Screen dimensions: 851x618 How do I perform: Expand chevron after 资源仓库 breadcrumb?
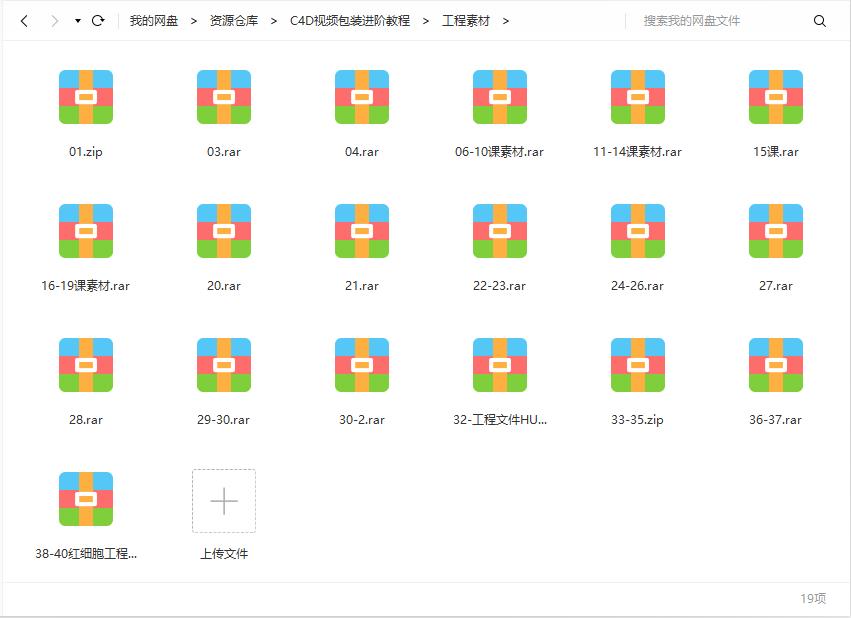pos(274,21)
